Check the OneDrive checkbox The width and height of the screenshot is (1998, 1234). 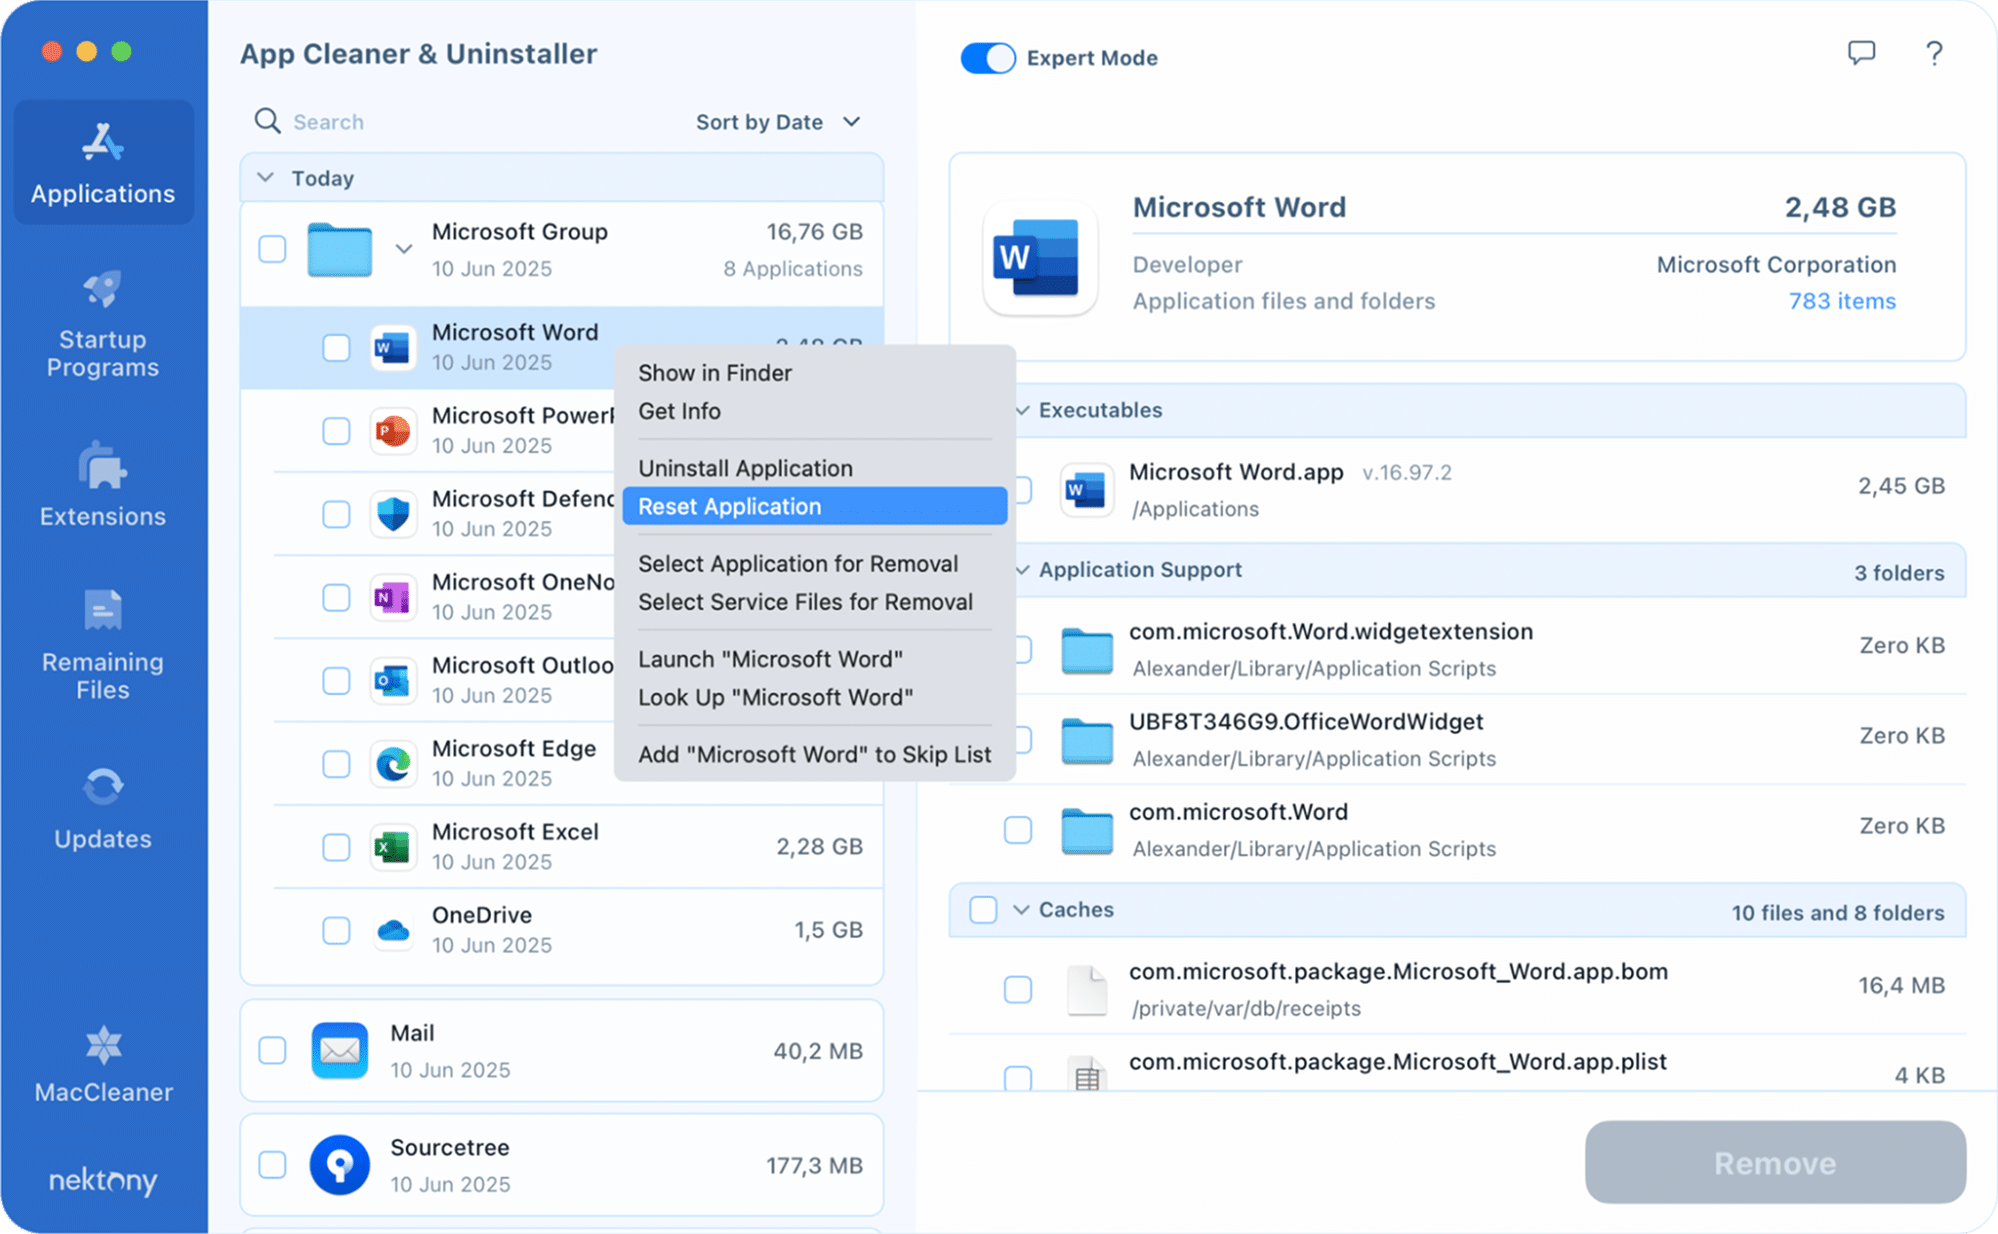(336, 930)
